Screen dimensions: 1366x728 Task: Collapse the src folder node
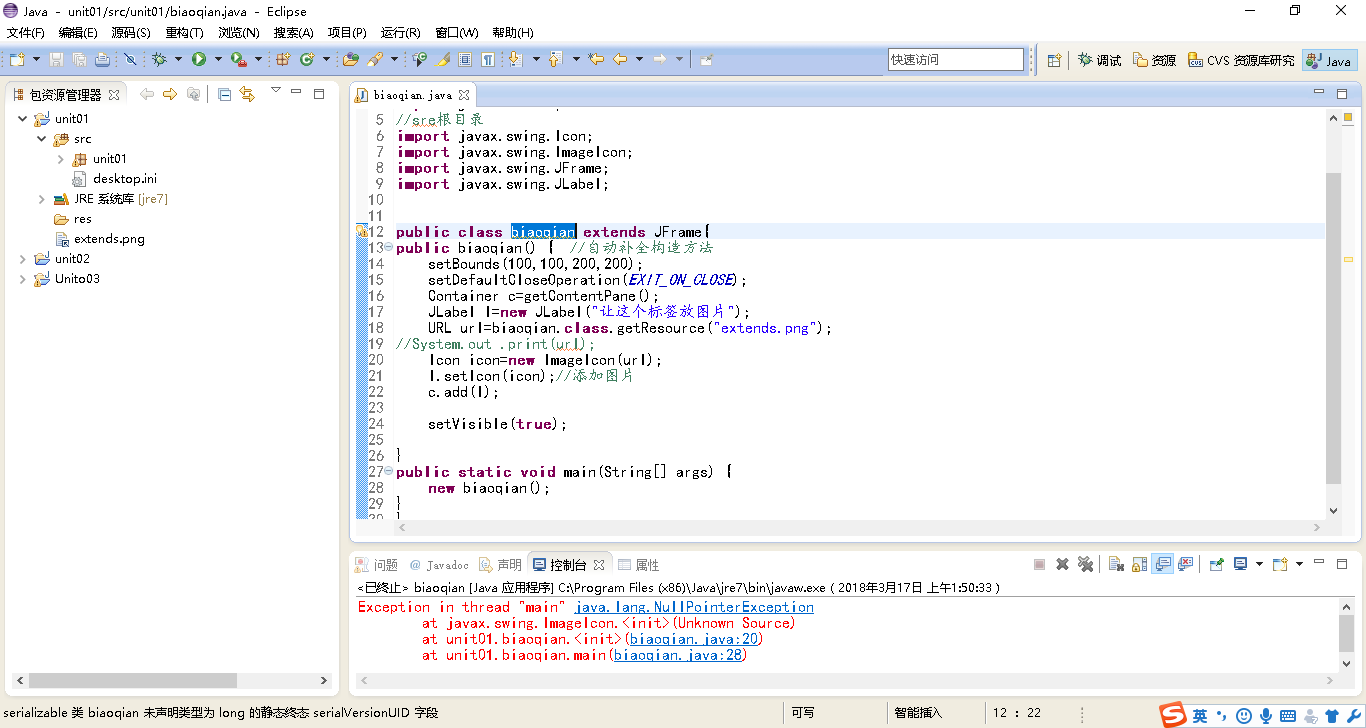[x=42, y=139]
